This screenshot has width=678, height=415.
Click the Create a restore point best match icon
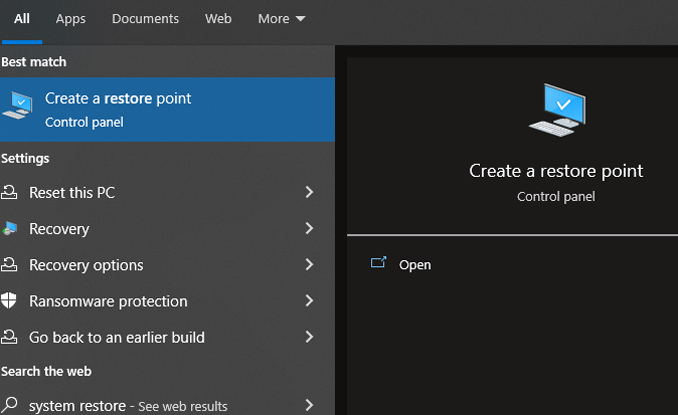(18, 105)
